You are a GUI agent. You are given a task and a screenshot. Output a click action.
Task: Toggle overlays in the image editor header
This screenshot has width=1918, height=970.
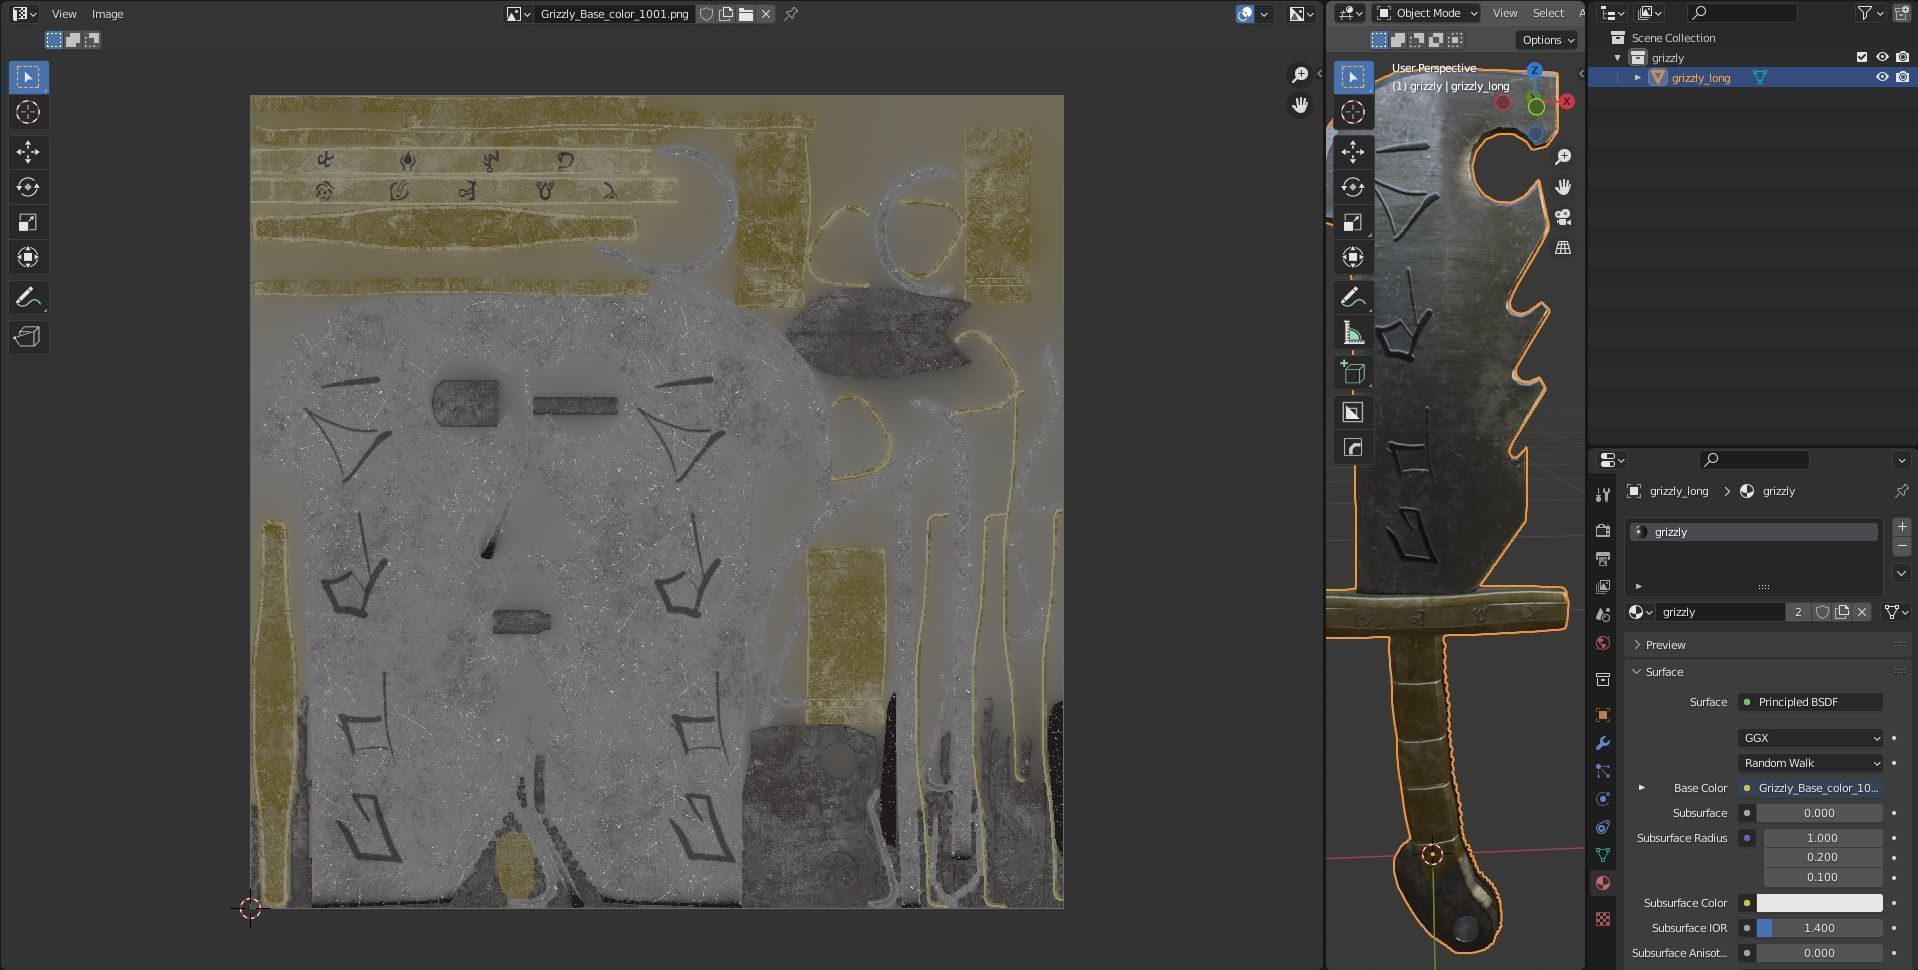(1245, 14)
